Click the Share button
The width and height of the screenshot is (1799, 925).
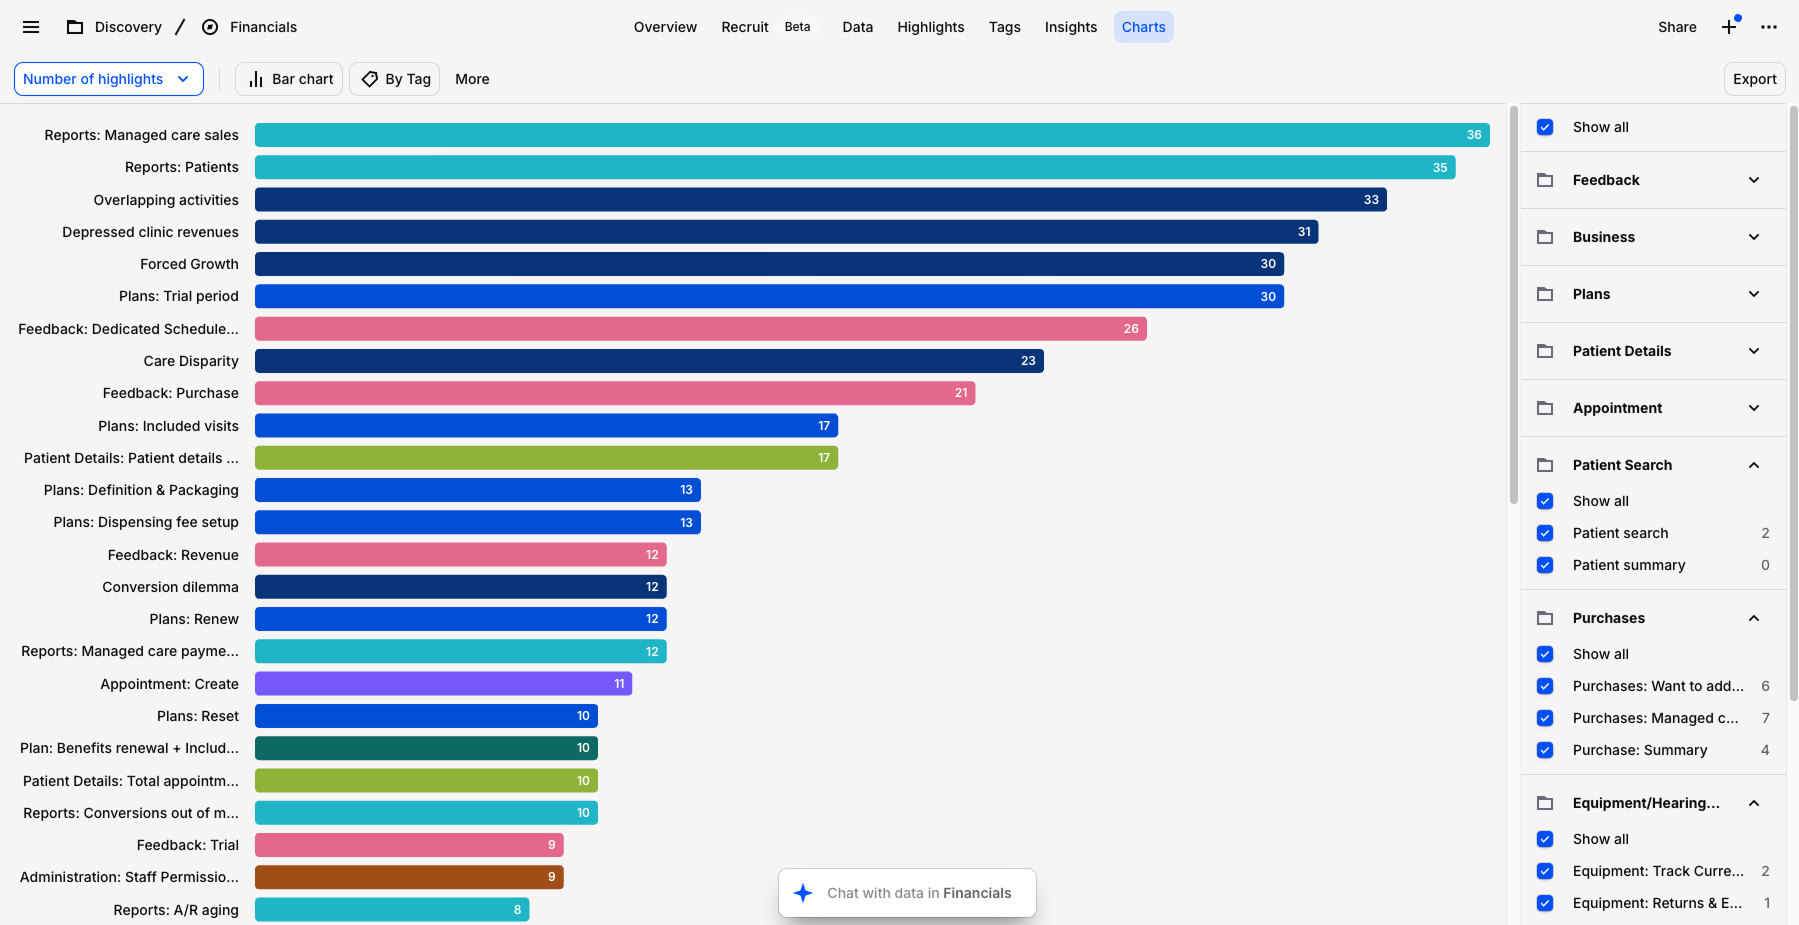coord(1676,27)
